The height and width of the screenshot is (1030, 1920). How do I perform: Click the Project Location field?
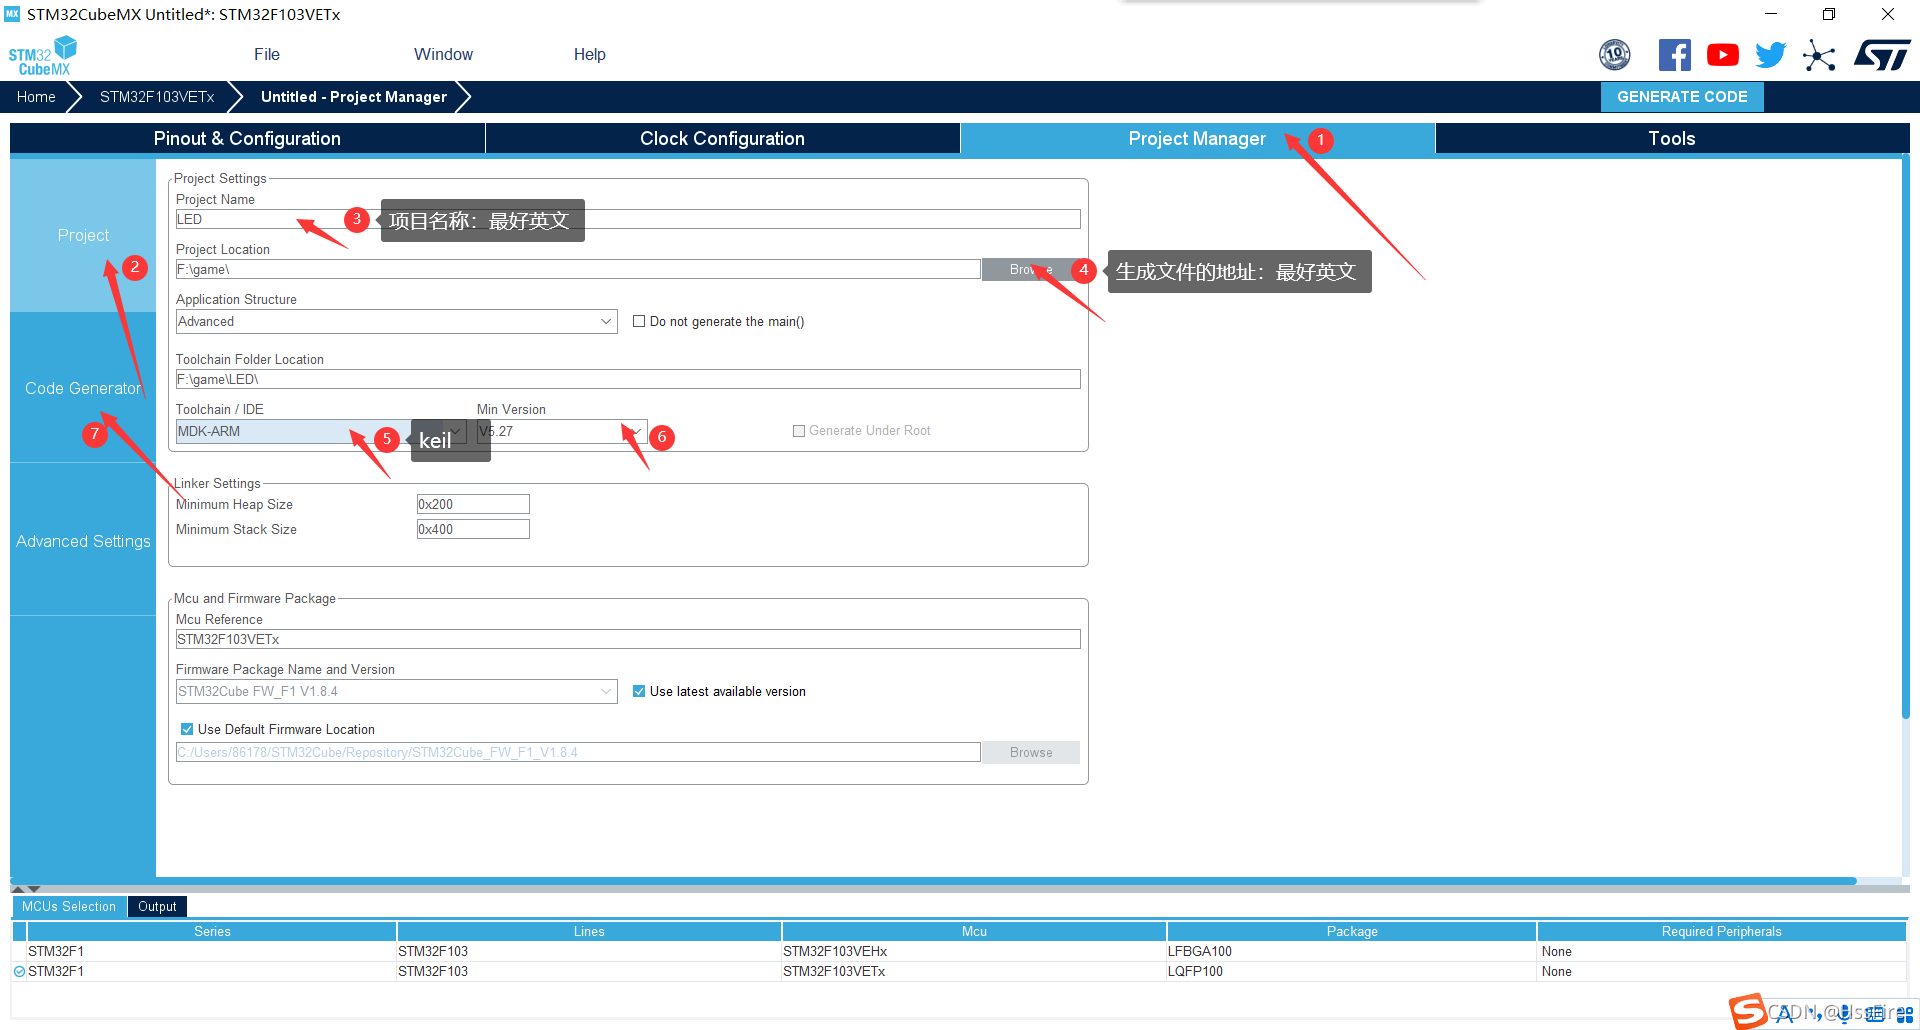click(578, 269)
